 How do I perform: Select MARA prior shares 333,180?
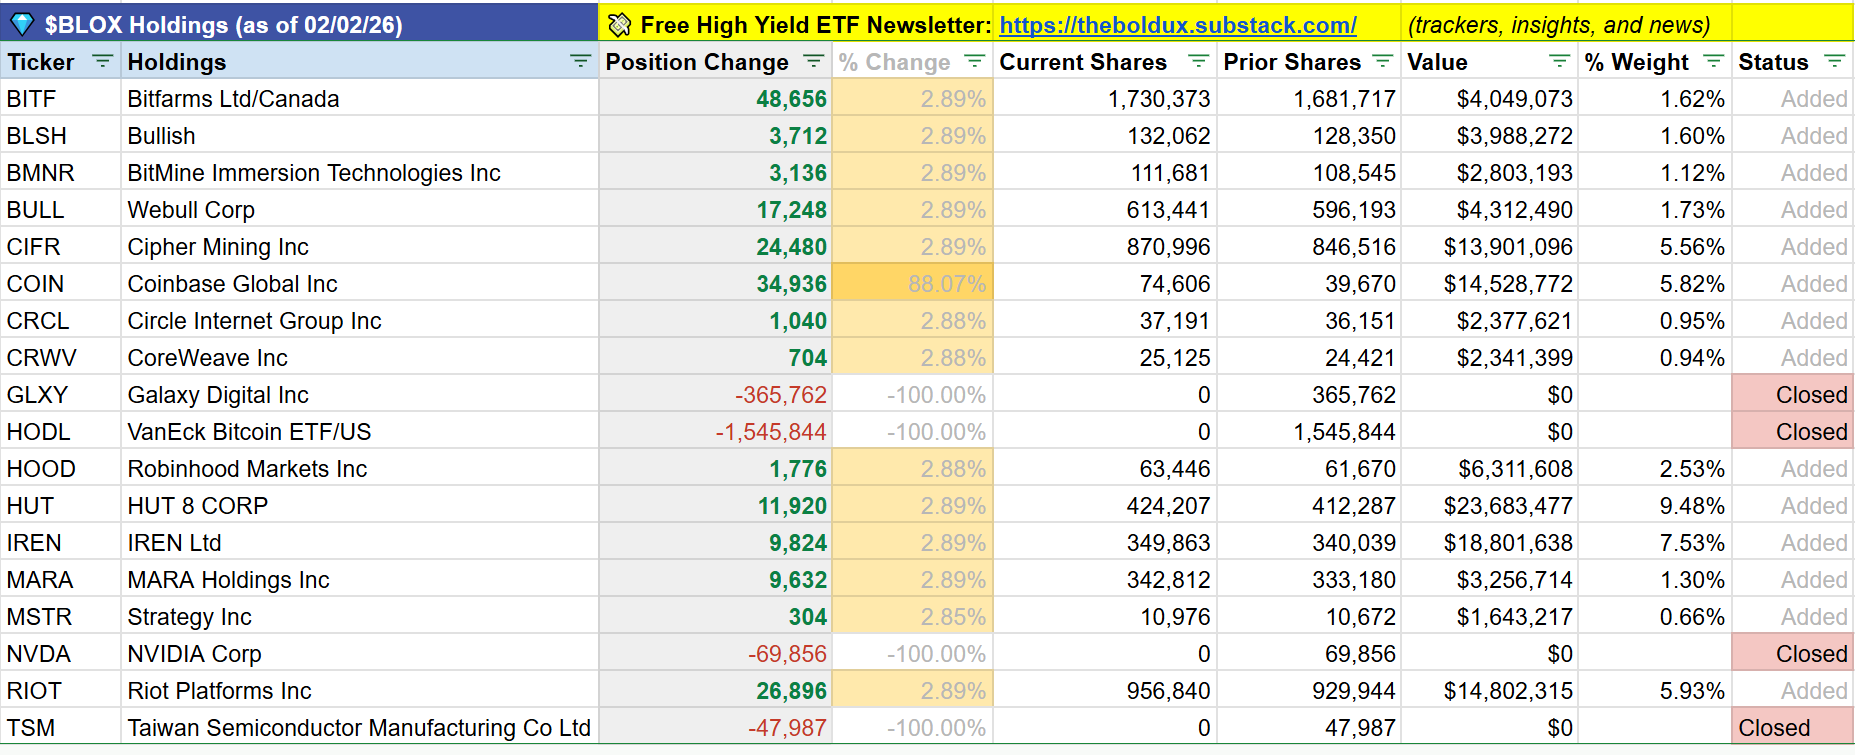tap(1309, 579)
